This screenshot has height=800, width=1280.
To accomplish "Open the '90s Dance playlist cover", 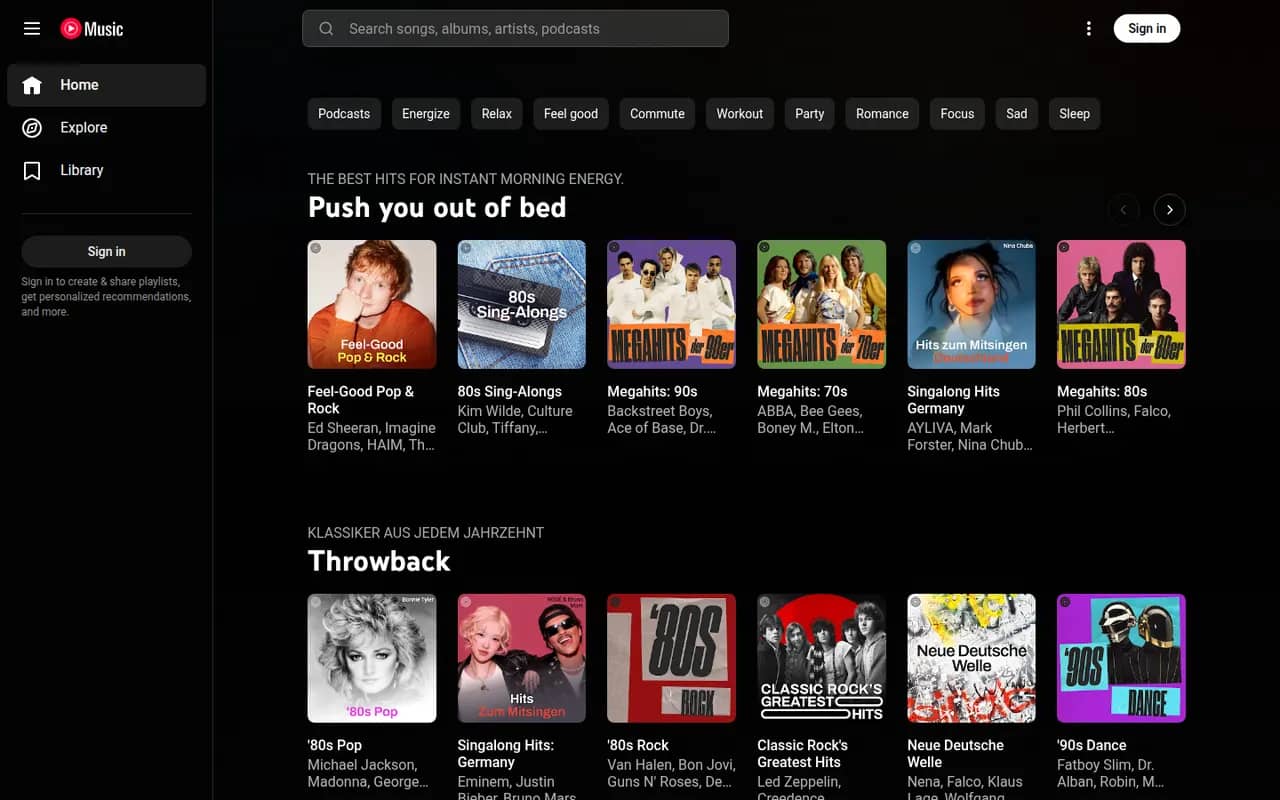I will tap(1122, 658).
